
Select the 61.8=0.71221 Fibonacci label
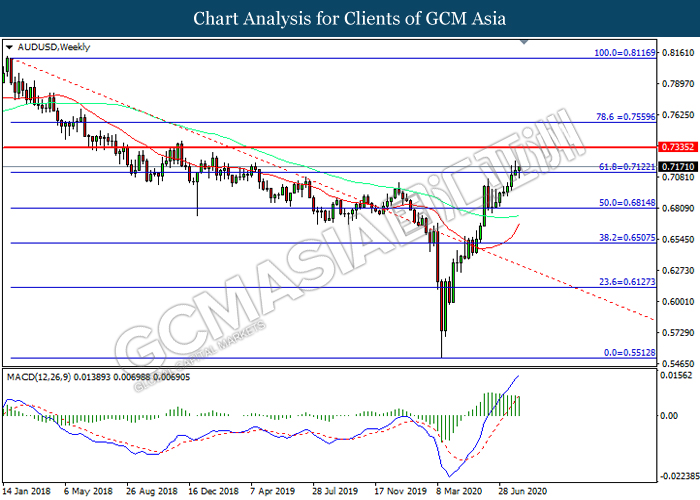tap(627, 167)
